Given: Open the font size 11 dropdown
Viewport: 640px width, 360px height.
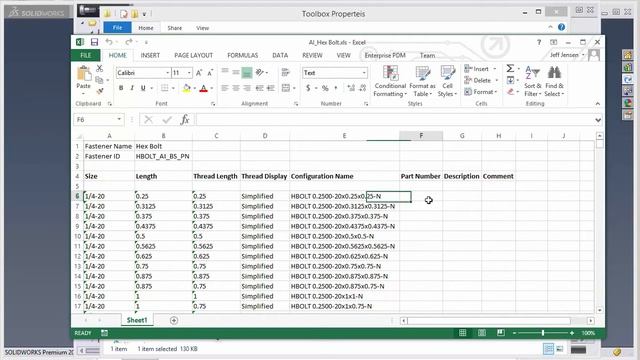Looking at the screenshot, I should coord(189,73).
